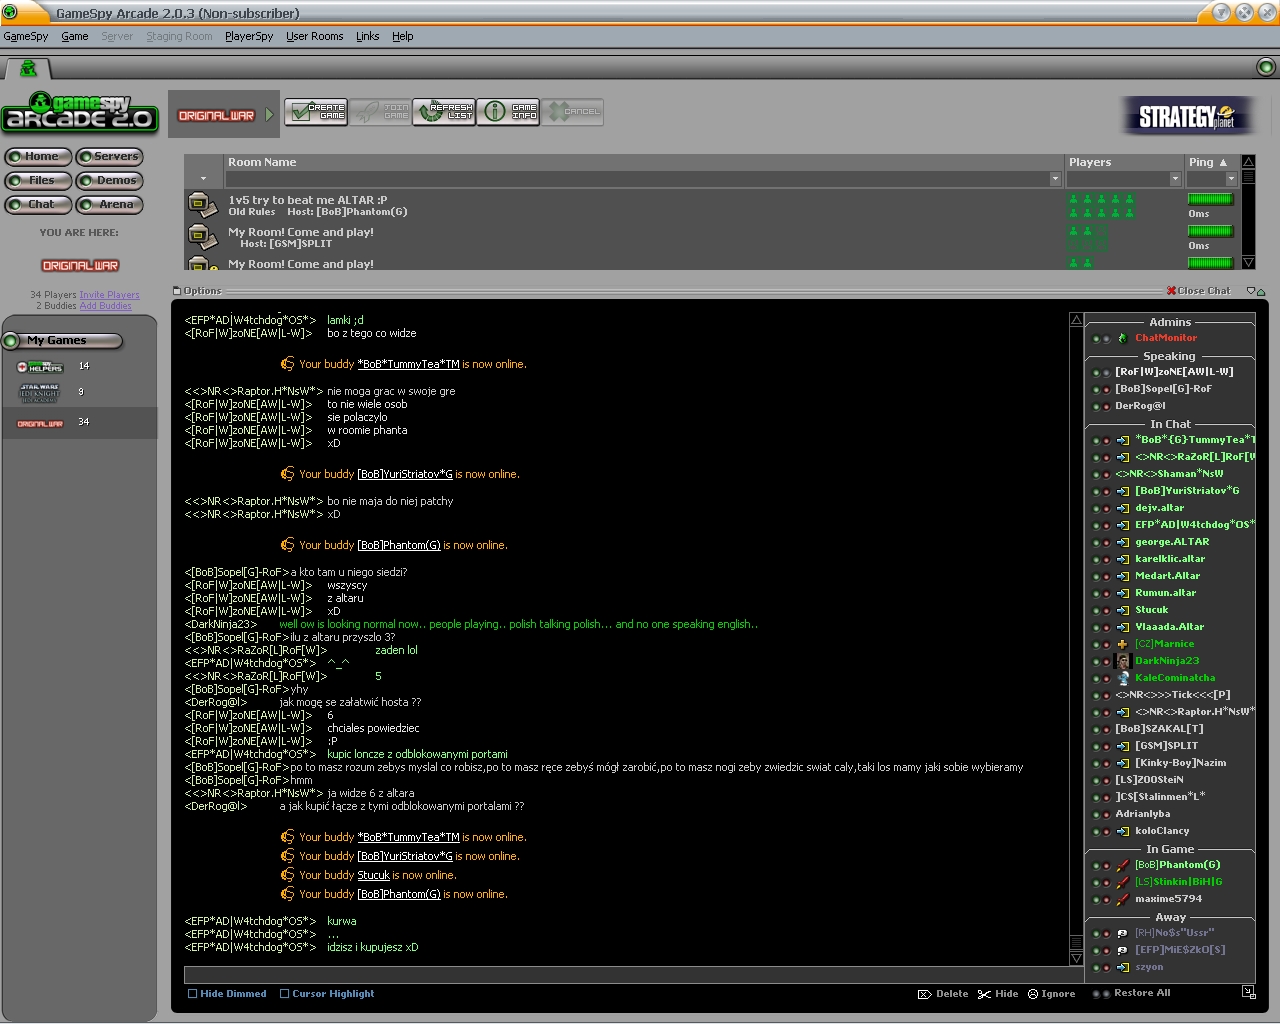Click the Invite Players link

click(x=110, y=295)
